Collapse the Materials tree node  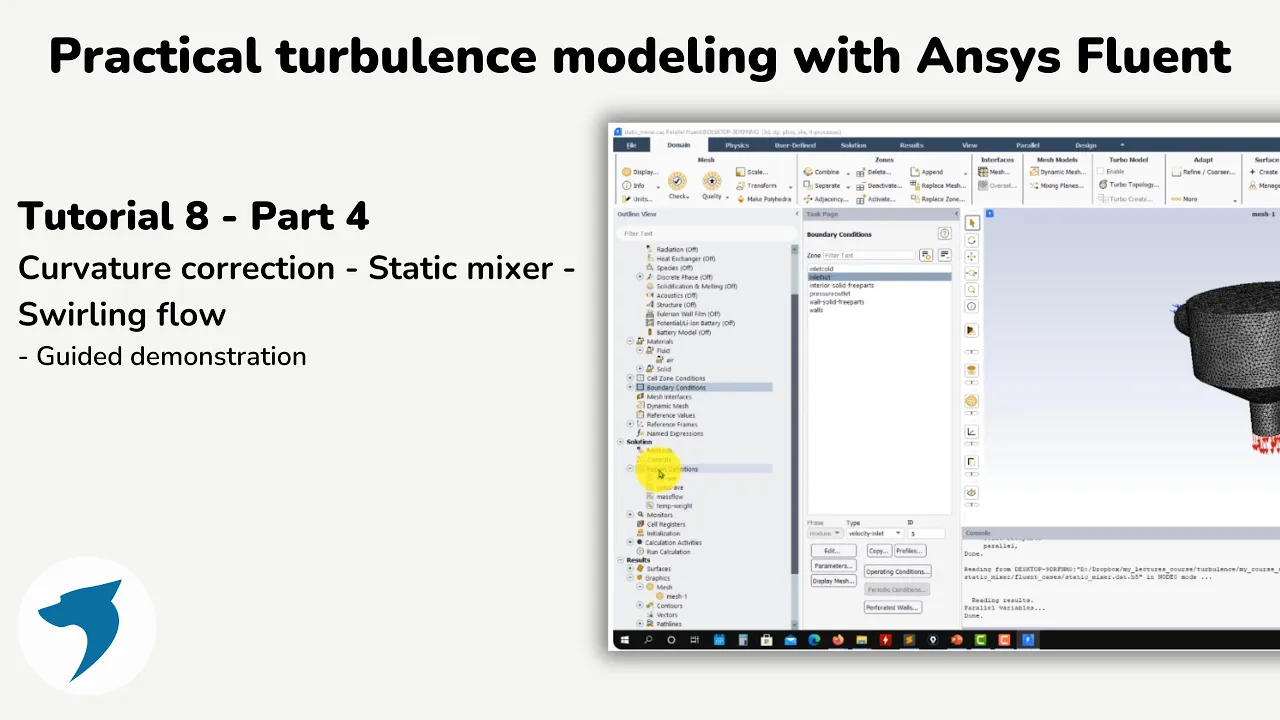(x=630, y=342)
